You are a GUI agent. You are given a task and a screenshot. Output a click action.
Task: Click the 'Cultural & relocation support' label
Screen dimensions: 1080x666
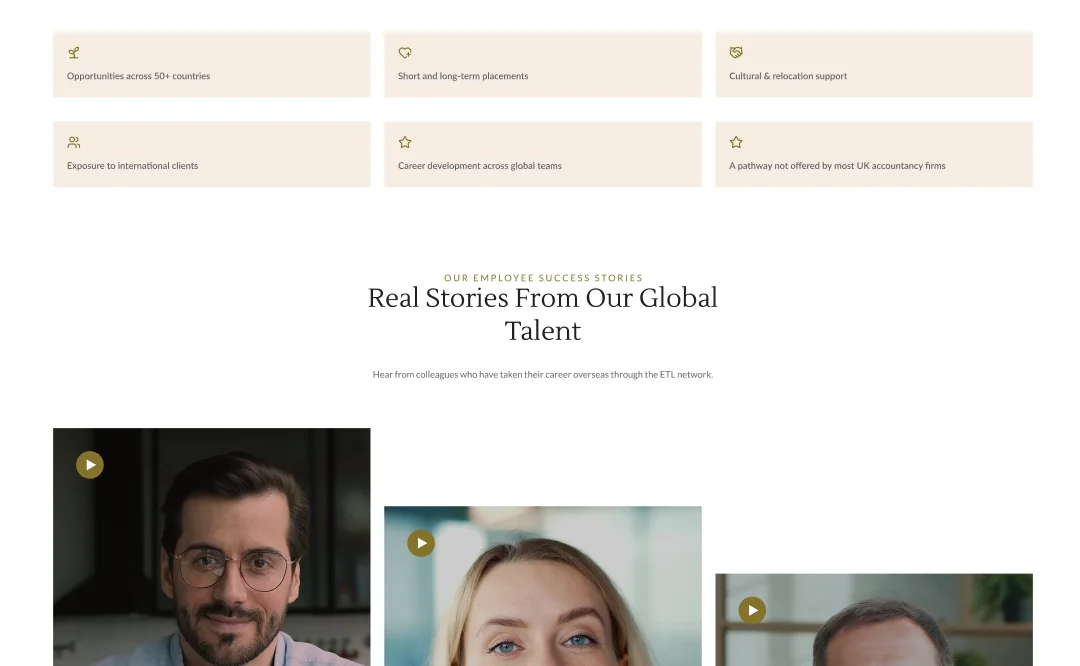click(x=788, y=76)
